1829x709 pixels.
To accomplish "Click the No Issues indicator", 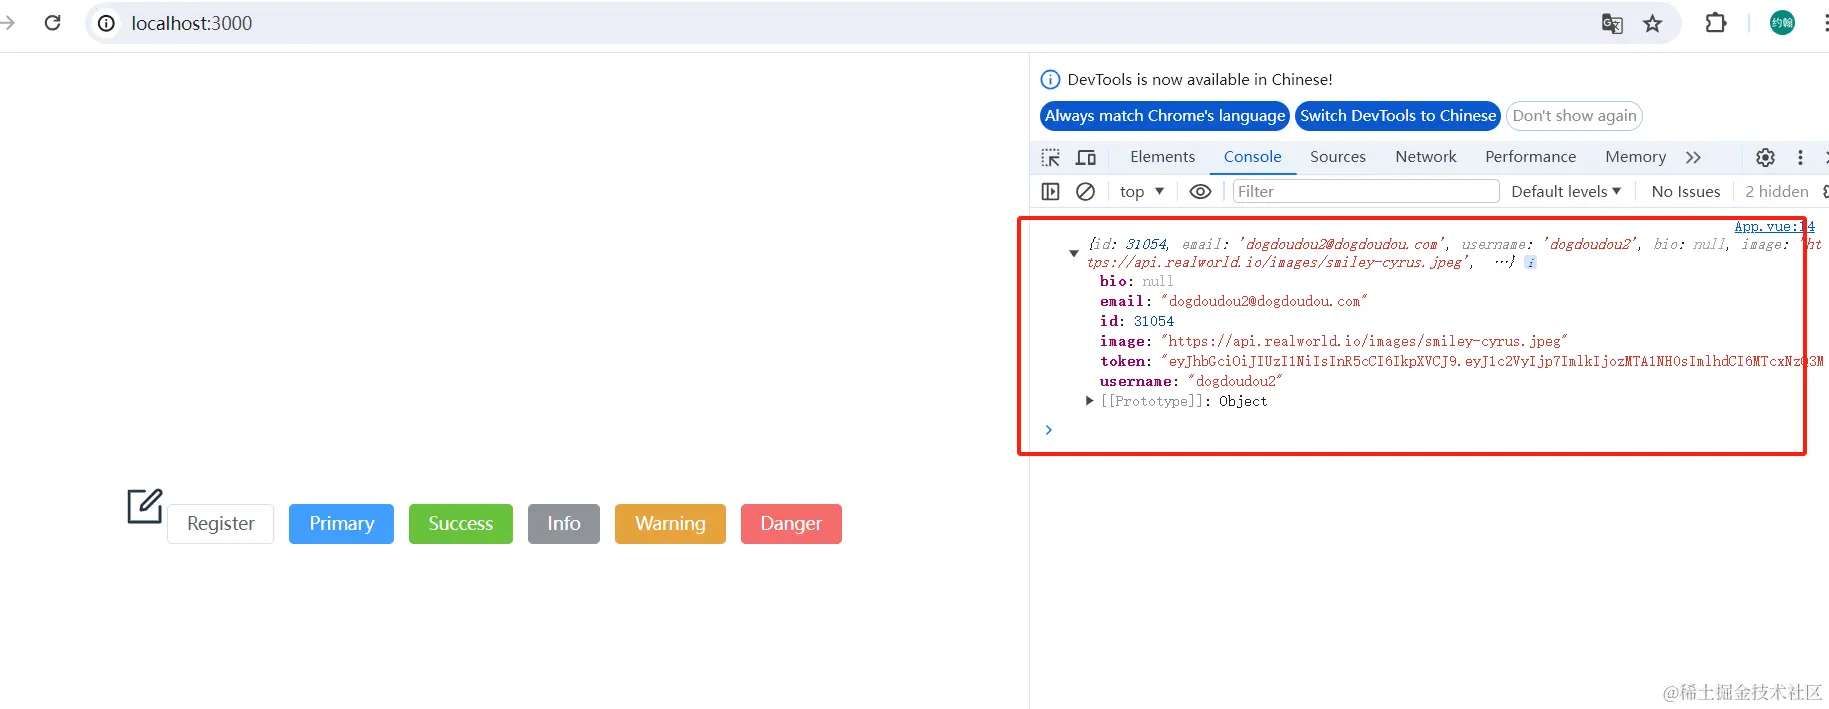I will pos(1686,192).
